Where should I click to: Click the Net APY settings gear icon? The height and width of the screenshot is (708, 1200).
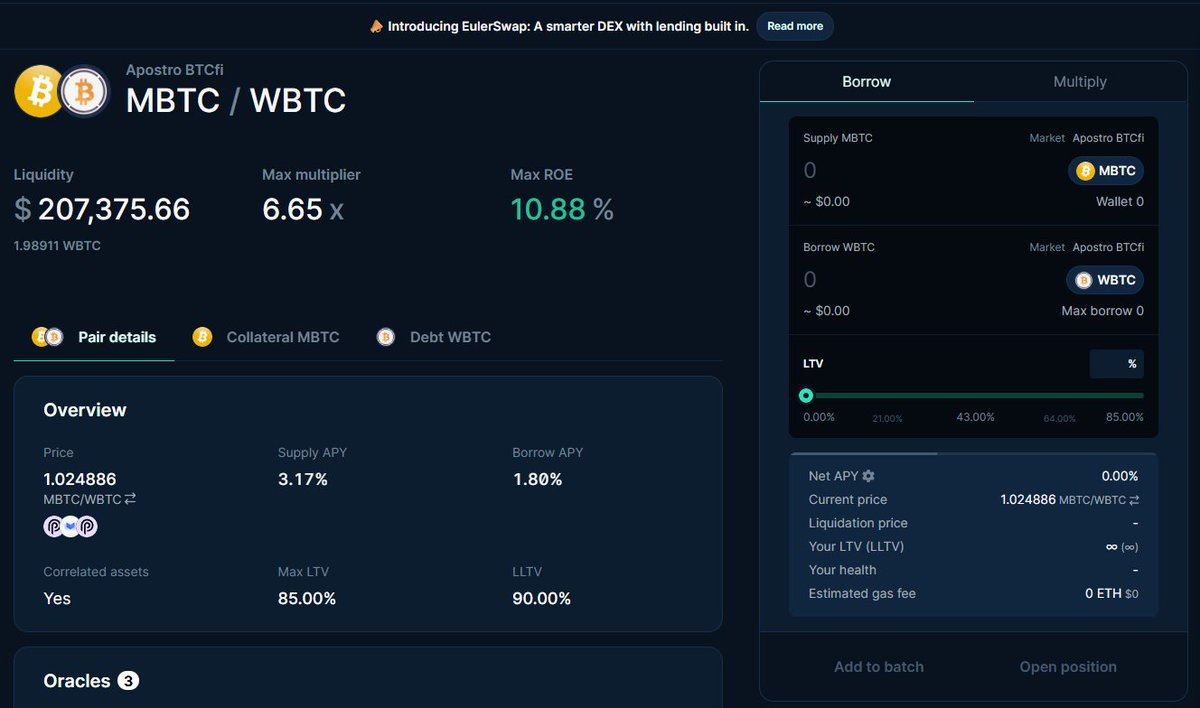[x=868, y=476]
